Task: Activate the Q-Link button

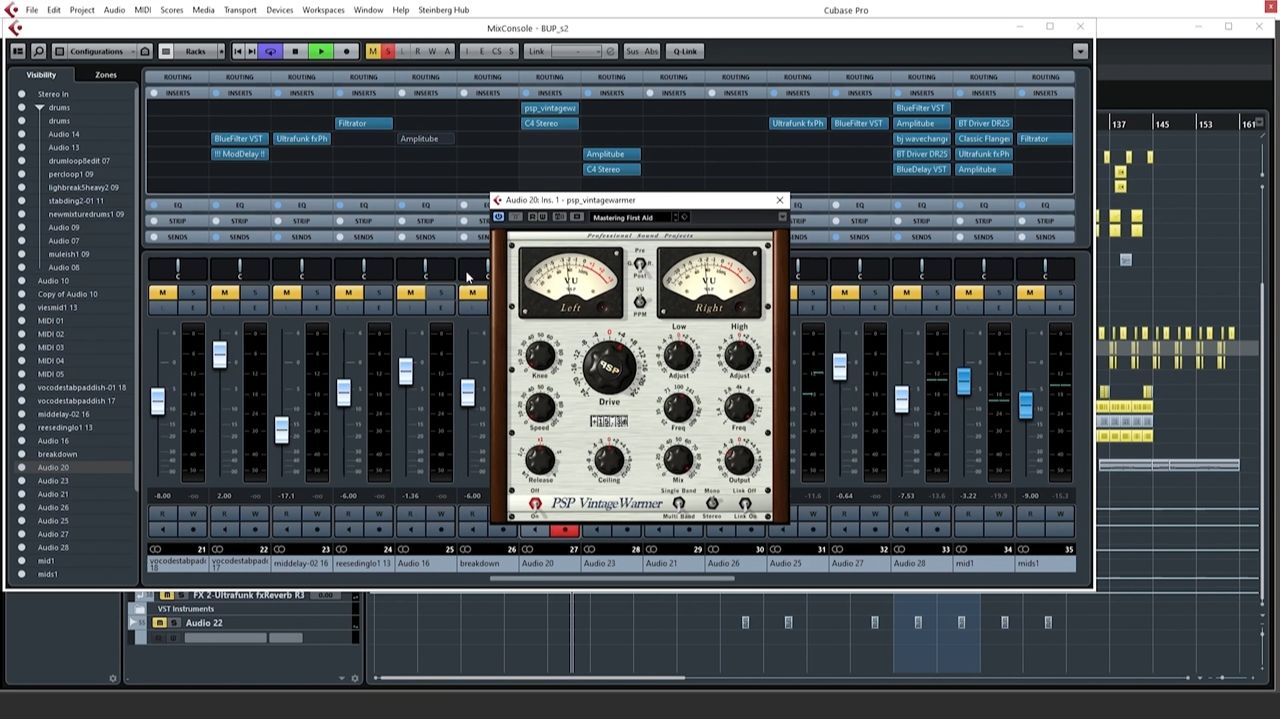Action: pos(685,51)
